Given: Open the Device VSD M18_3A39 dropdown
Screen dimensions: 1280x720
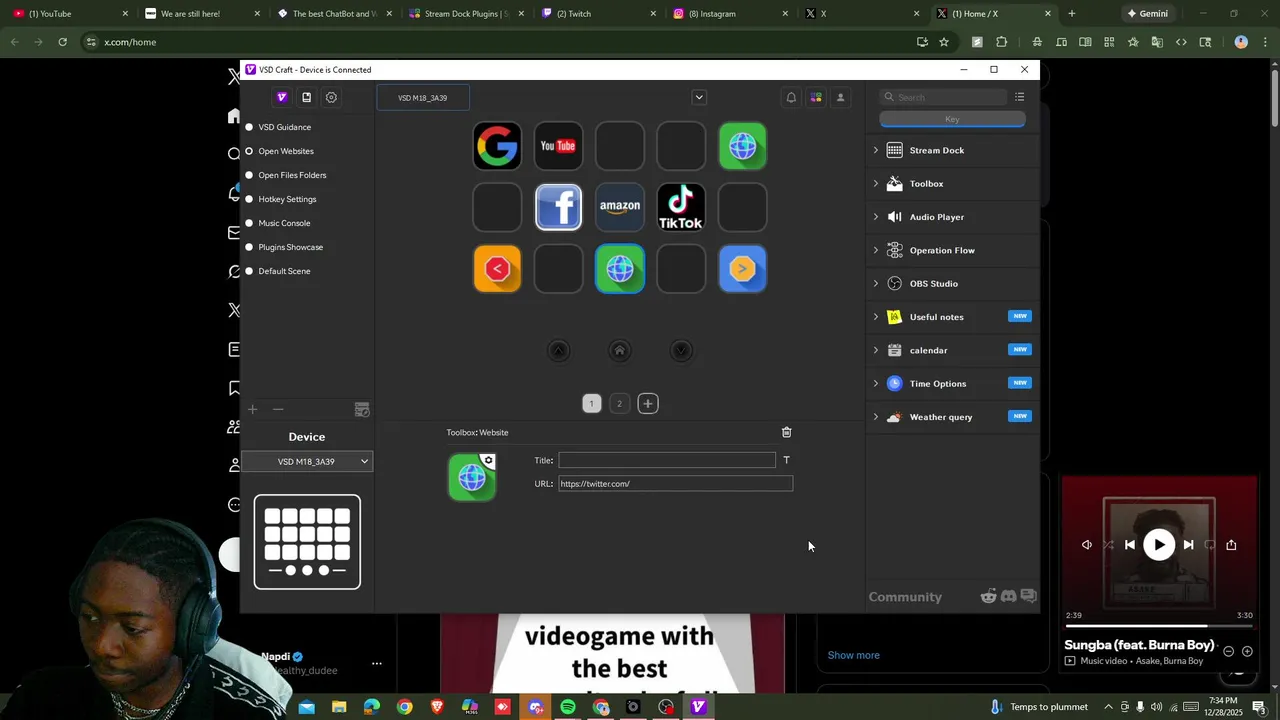Looking at the screenshot, I should (307, 461).
